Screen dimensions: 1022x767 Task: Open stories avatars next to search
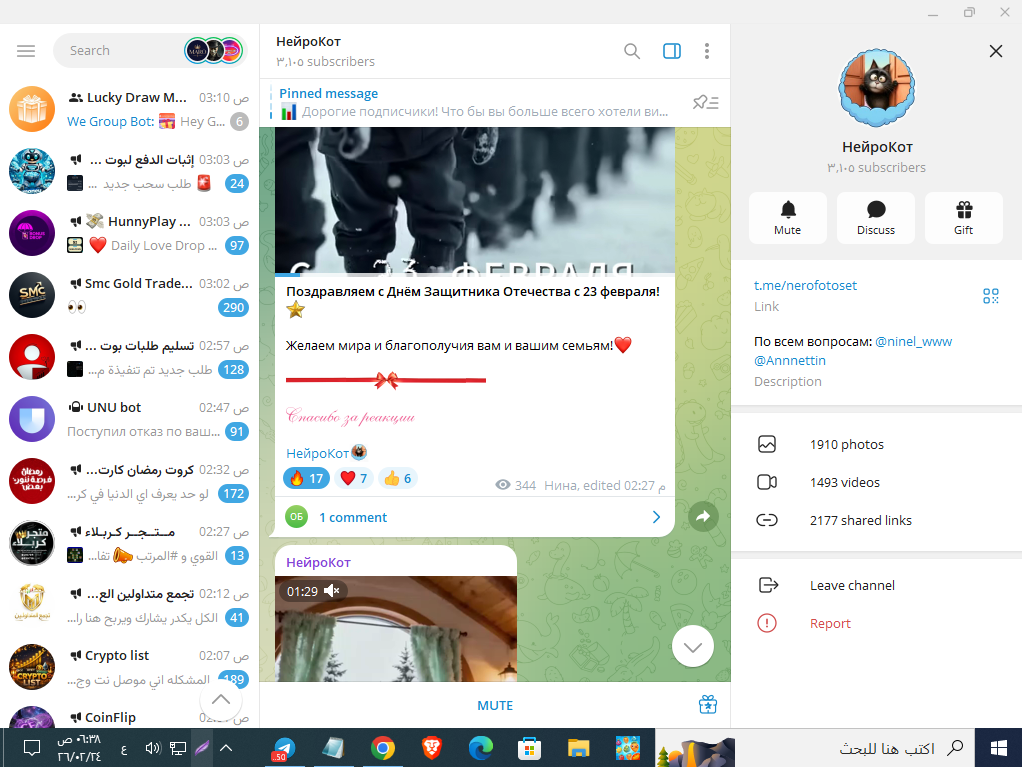pyautogui.click(x=214, y=51)
